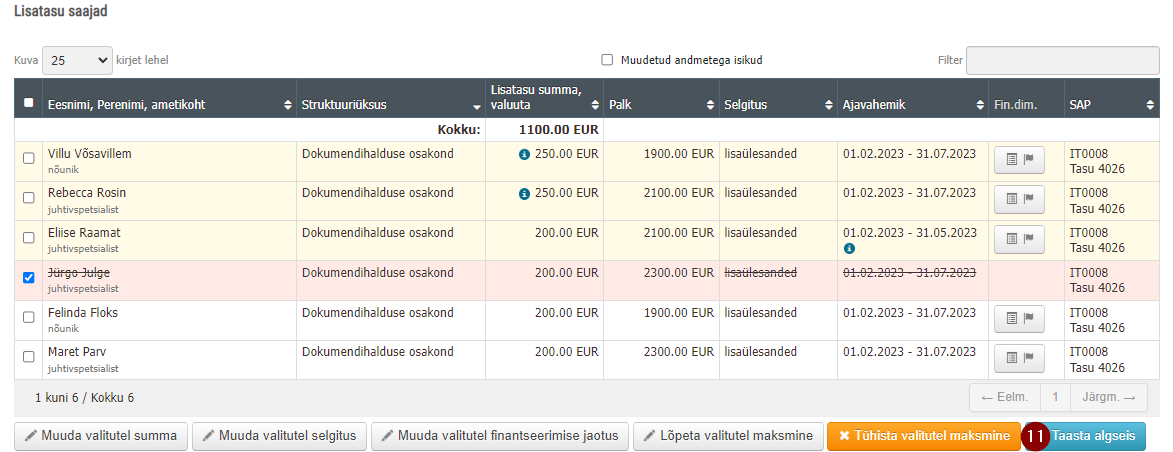
Task: Click Järgm. next page button
Action: (x=1109, y=397)
